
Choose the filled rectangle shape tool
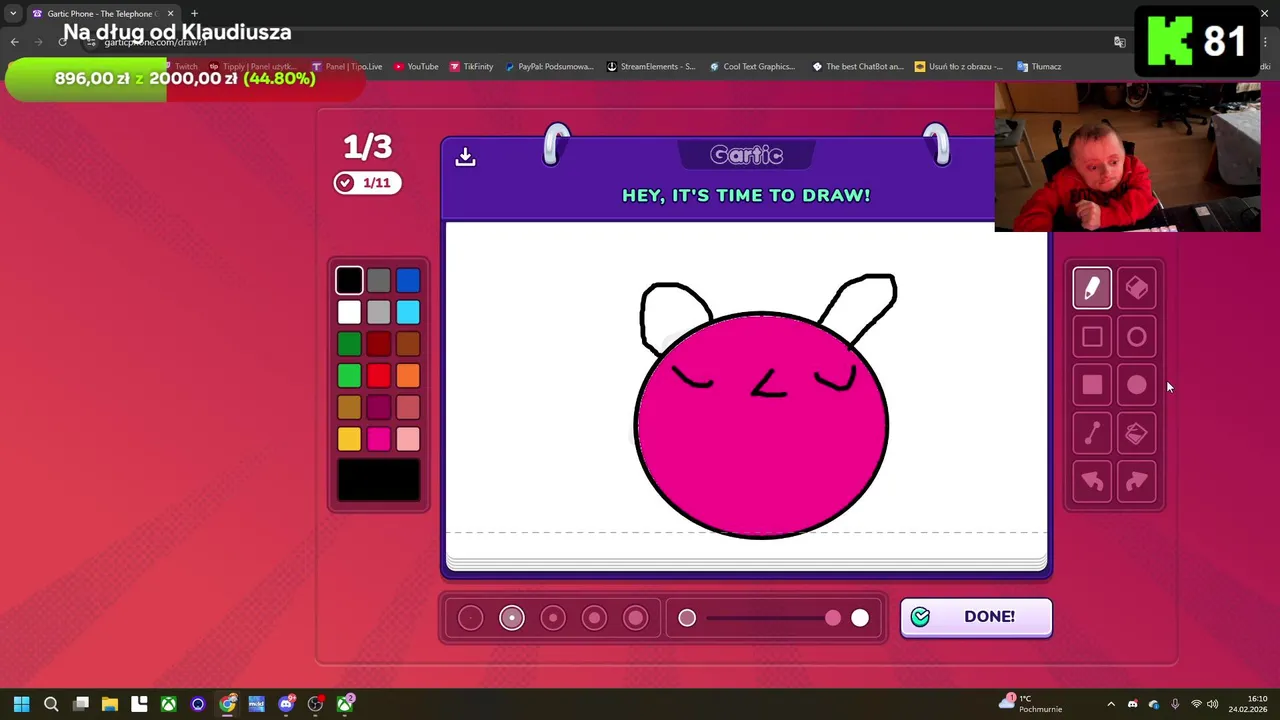point(1092,385)
